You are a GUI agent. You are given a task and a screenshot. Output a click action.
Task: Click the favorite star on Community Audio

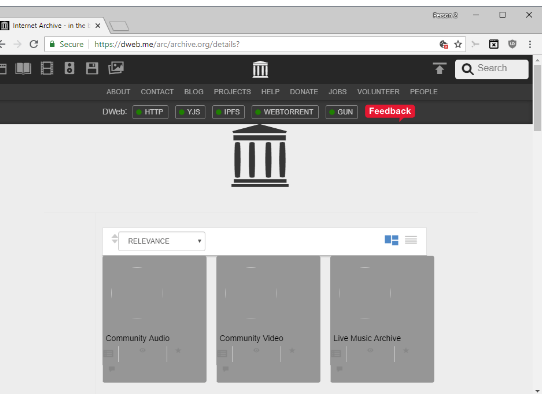pos(178,350)
